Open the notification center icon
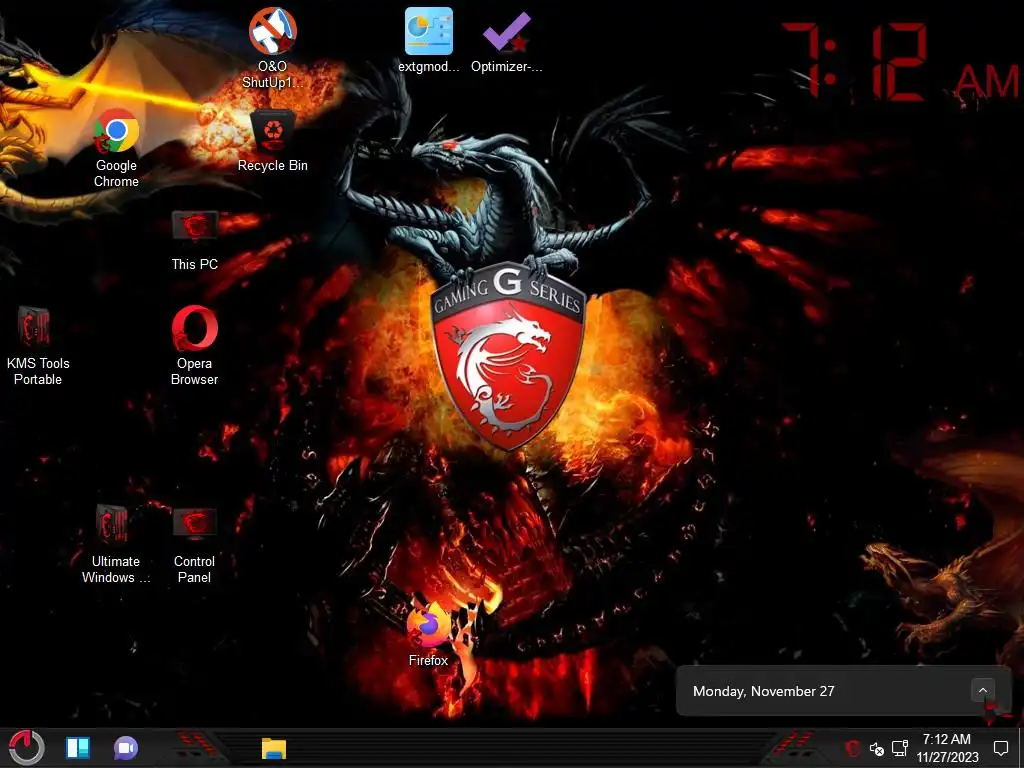 tap(1000, 748)
